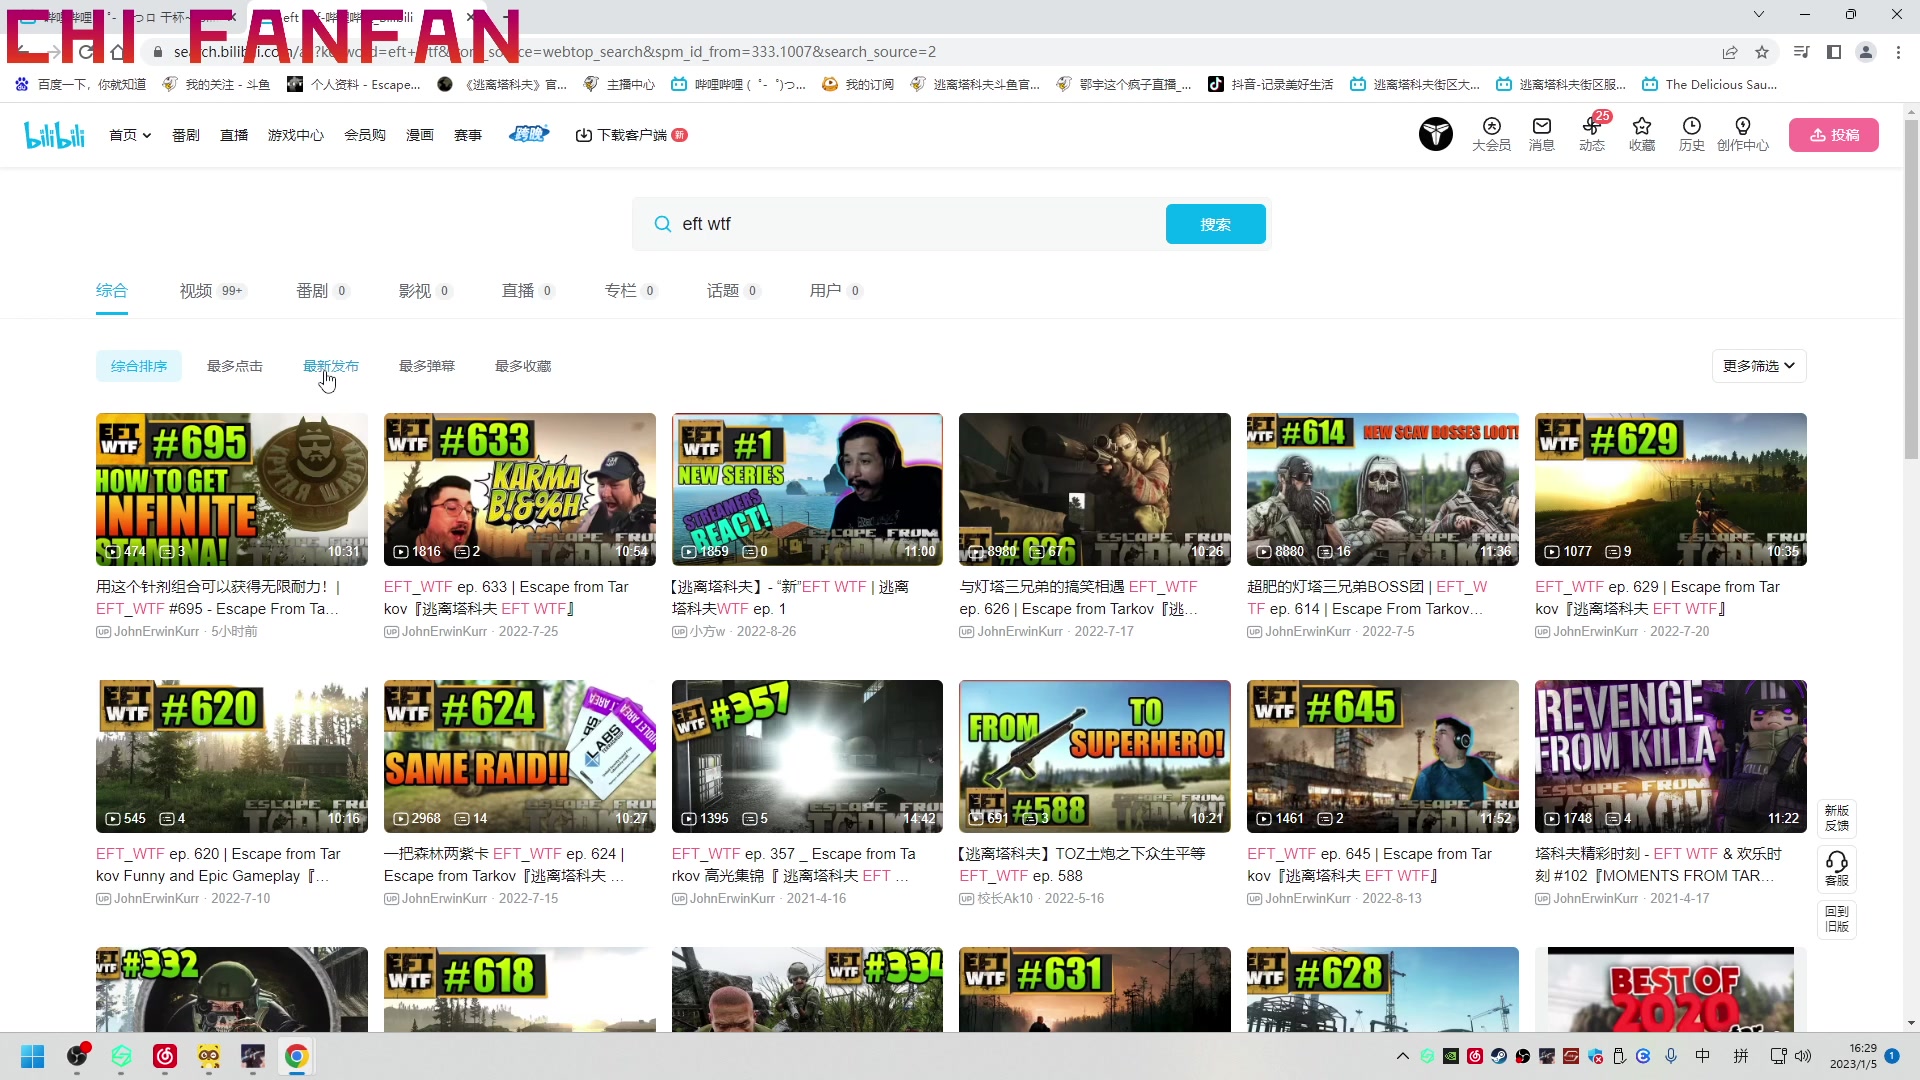Open the 漫画 navigation link
Viewport: 1920px width, 1080px height.
click(x=420, y=135)
